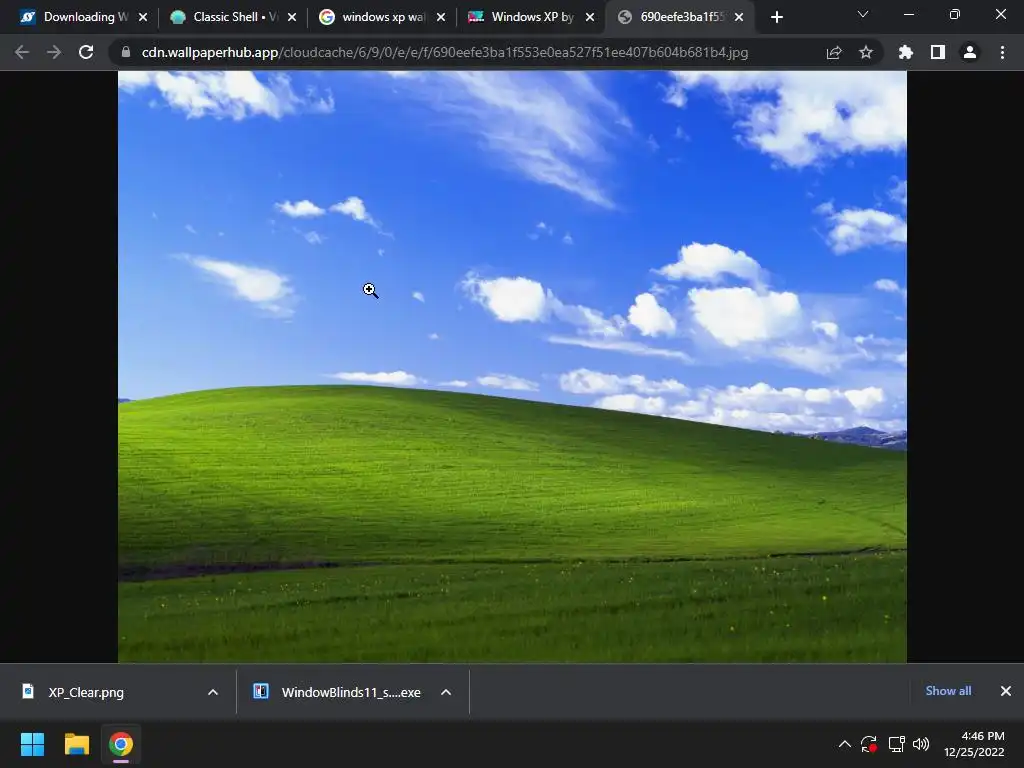Restore down the Chrome window
The width and height of the screenshot is (1024, 768).
[955, 14]
